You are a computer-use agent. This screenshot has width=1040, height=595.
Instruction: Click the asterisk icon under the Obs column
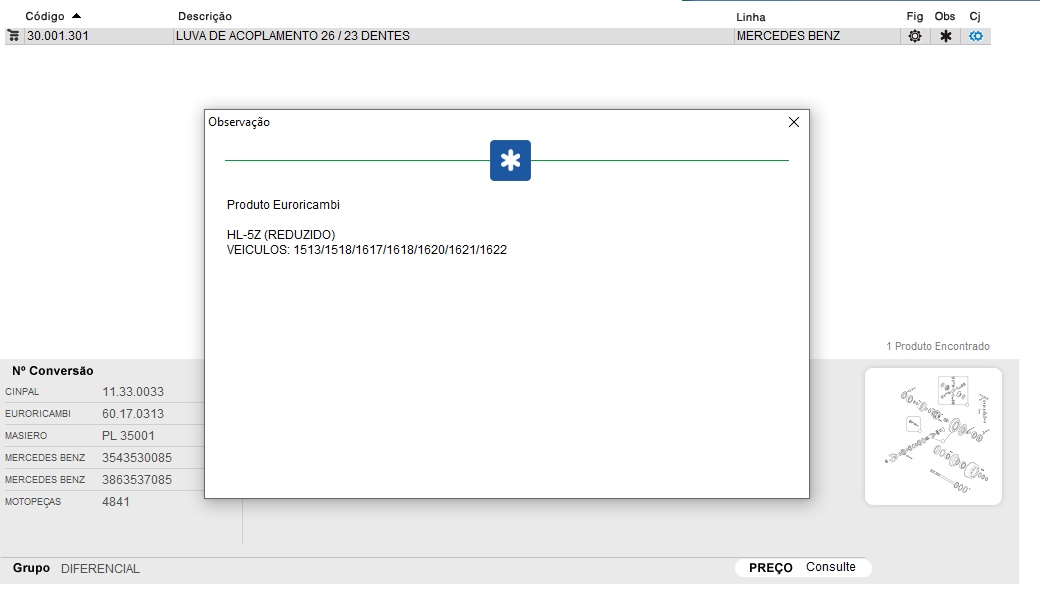tap(945, 36)
